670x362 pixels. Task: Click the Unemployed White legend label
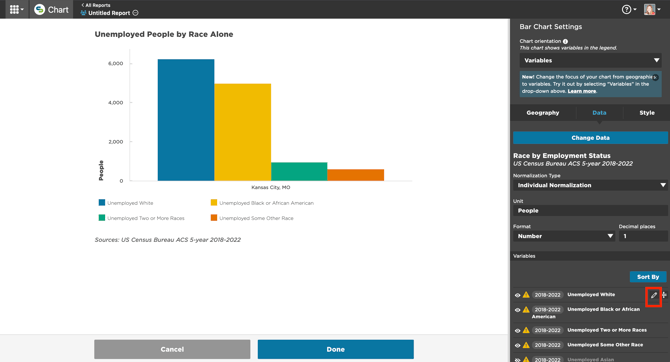130,203
